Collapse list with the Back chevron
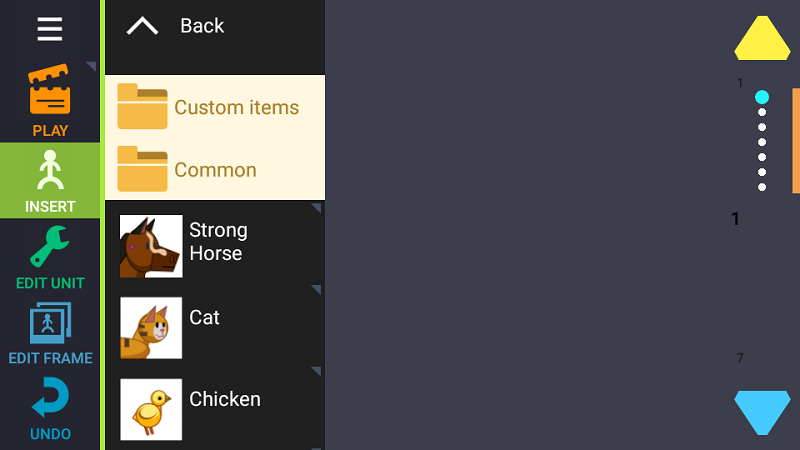This screenshot has width=800, height=450. pos(143,26)
